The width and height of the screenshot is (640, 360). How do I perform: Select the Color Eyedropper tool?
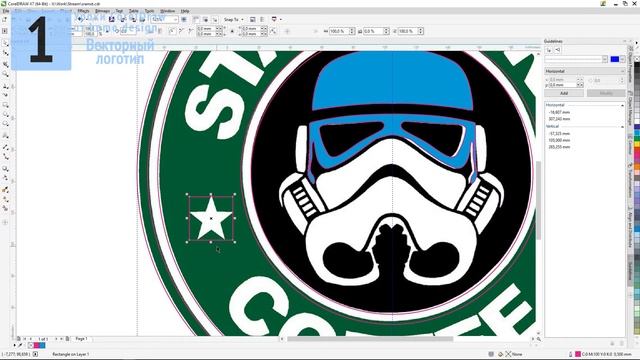tap(5, 190)
